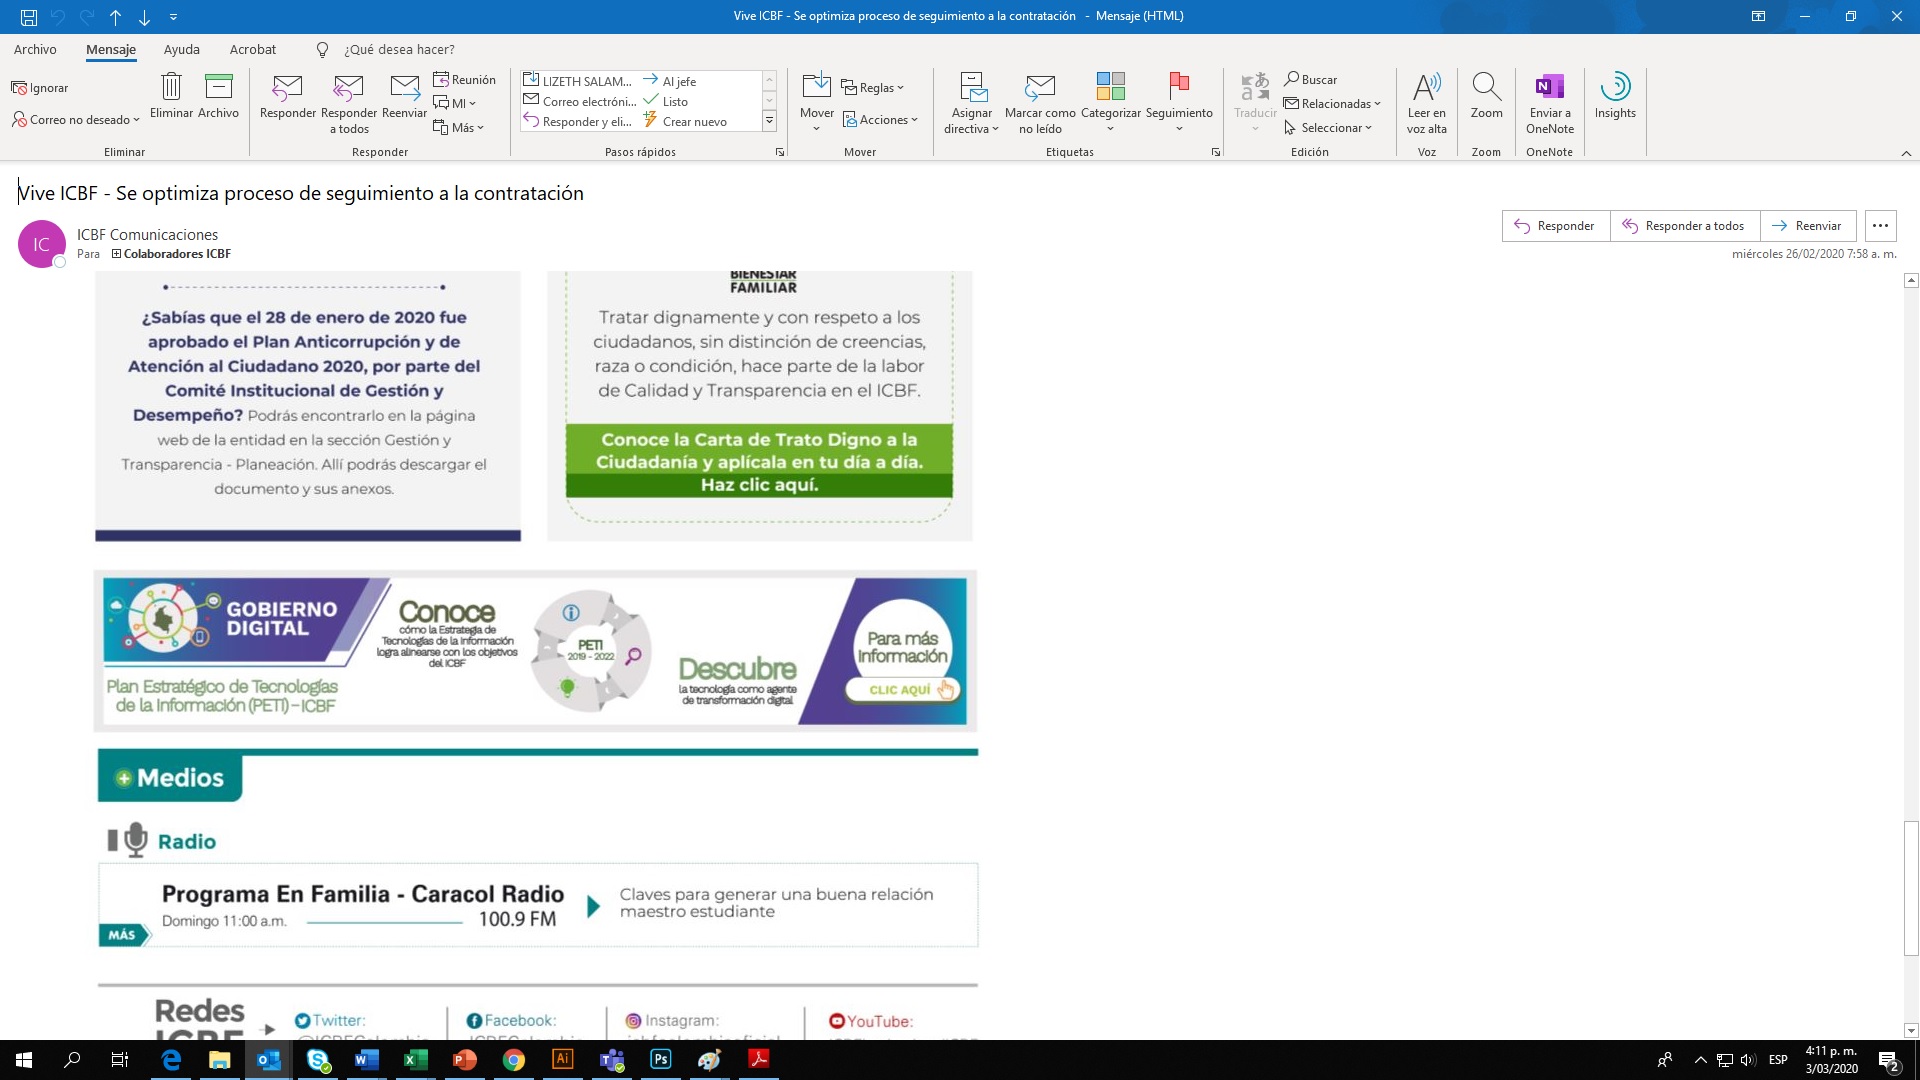Click the vertical scrollbar thumb
This screenshot has width=1920, height=1080.
tap(1911, 888)
